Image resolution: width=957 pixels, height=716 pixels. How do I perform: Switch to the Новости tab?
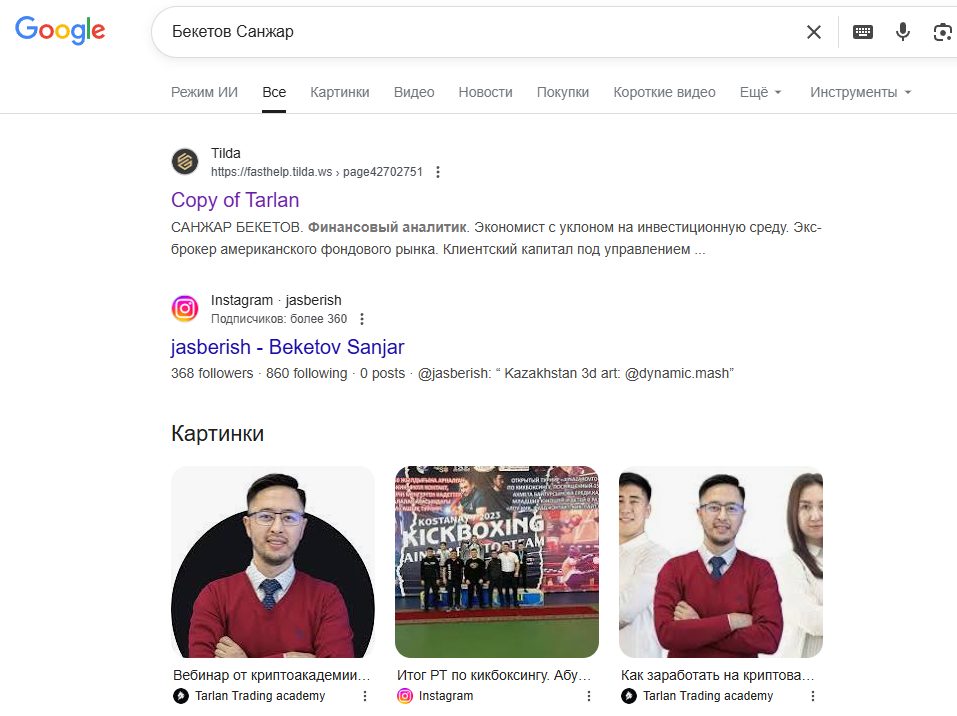pos(485,92)
